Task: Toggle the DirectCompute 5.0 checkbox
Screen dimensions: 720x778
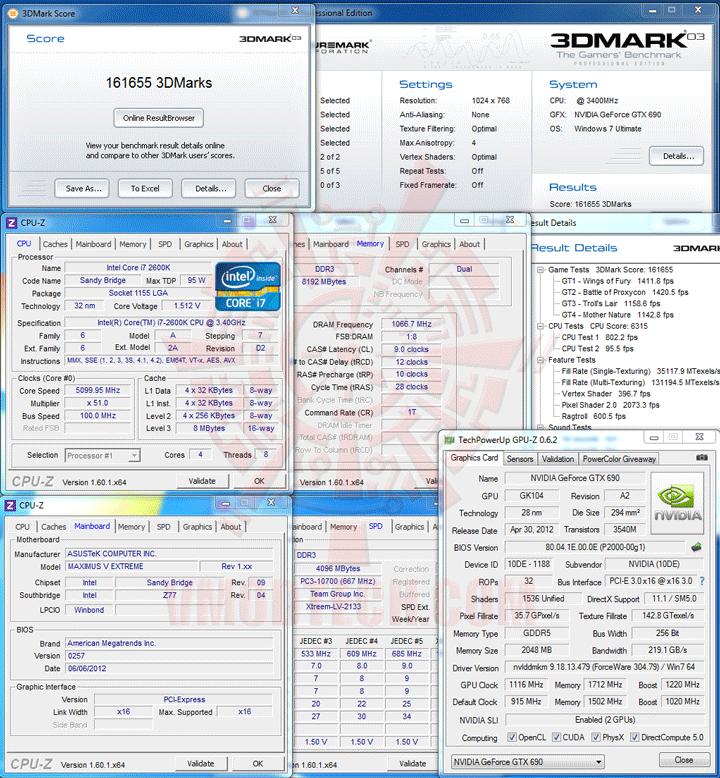Action: [x=634, y=737]
